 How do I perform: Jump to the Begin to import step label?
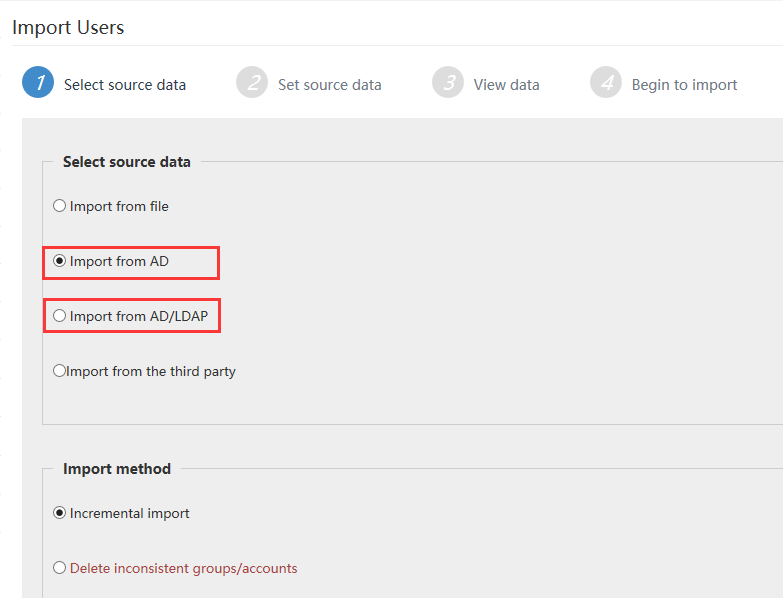[684, 85]
